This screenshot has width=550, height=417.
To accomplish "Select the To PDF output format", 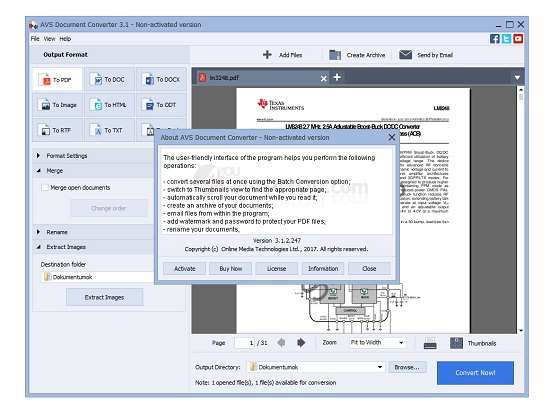I will tap(57, 80).
